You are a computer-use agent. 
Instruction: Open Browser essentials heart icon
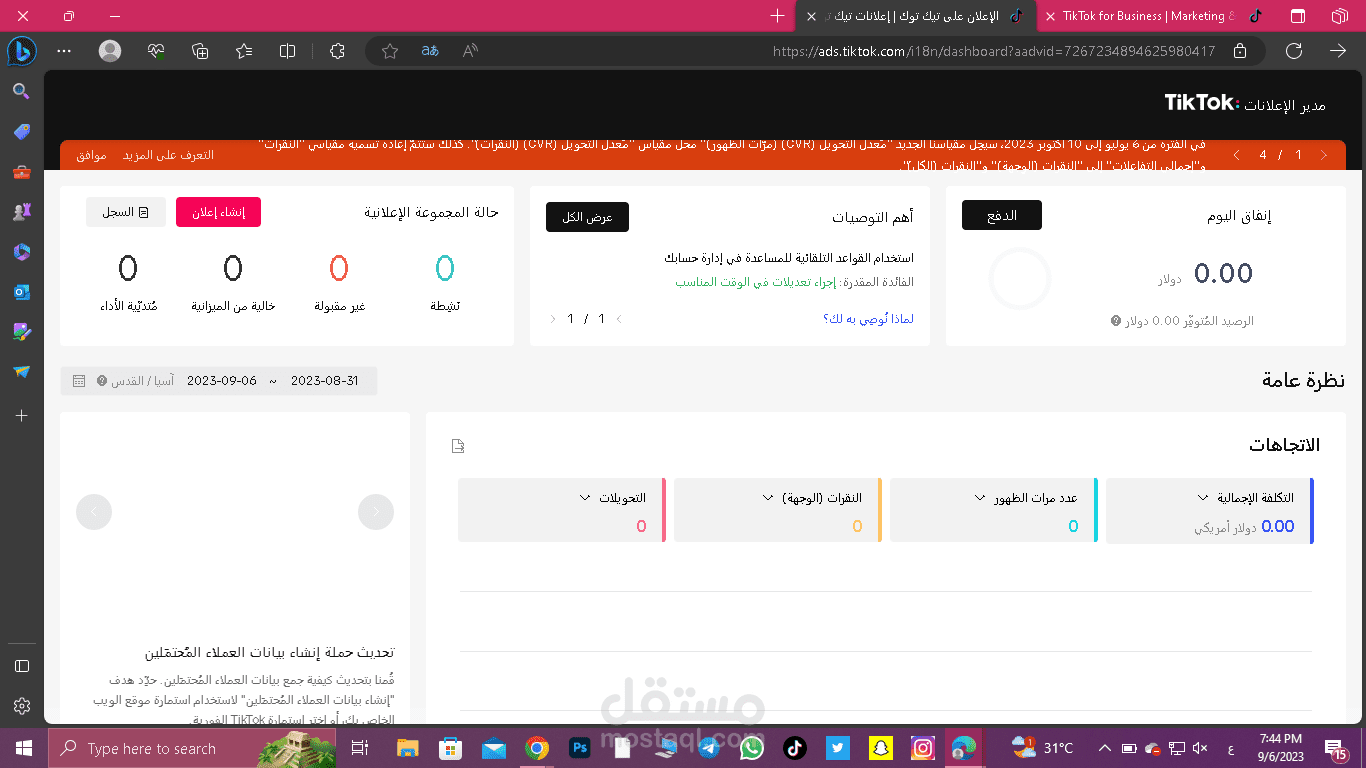point(156,51)
